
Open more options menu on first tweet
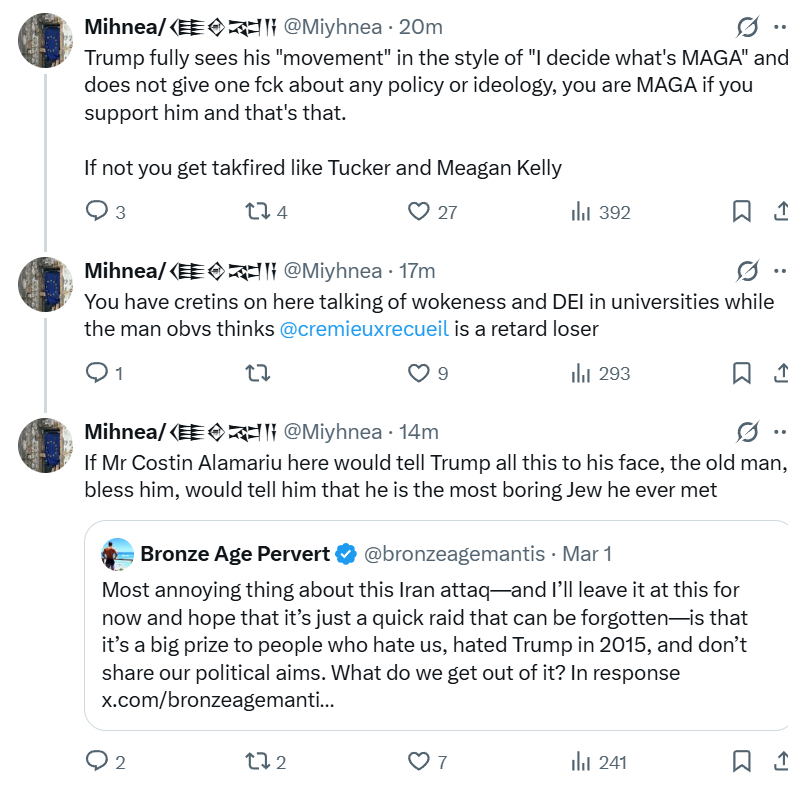(779, 27)
